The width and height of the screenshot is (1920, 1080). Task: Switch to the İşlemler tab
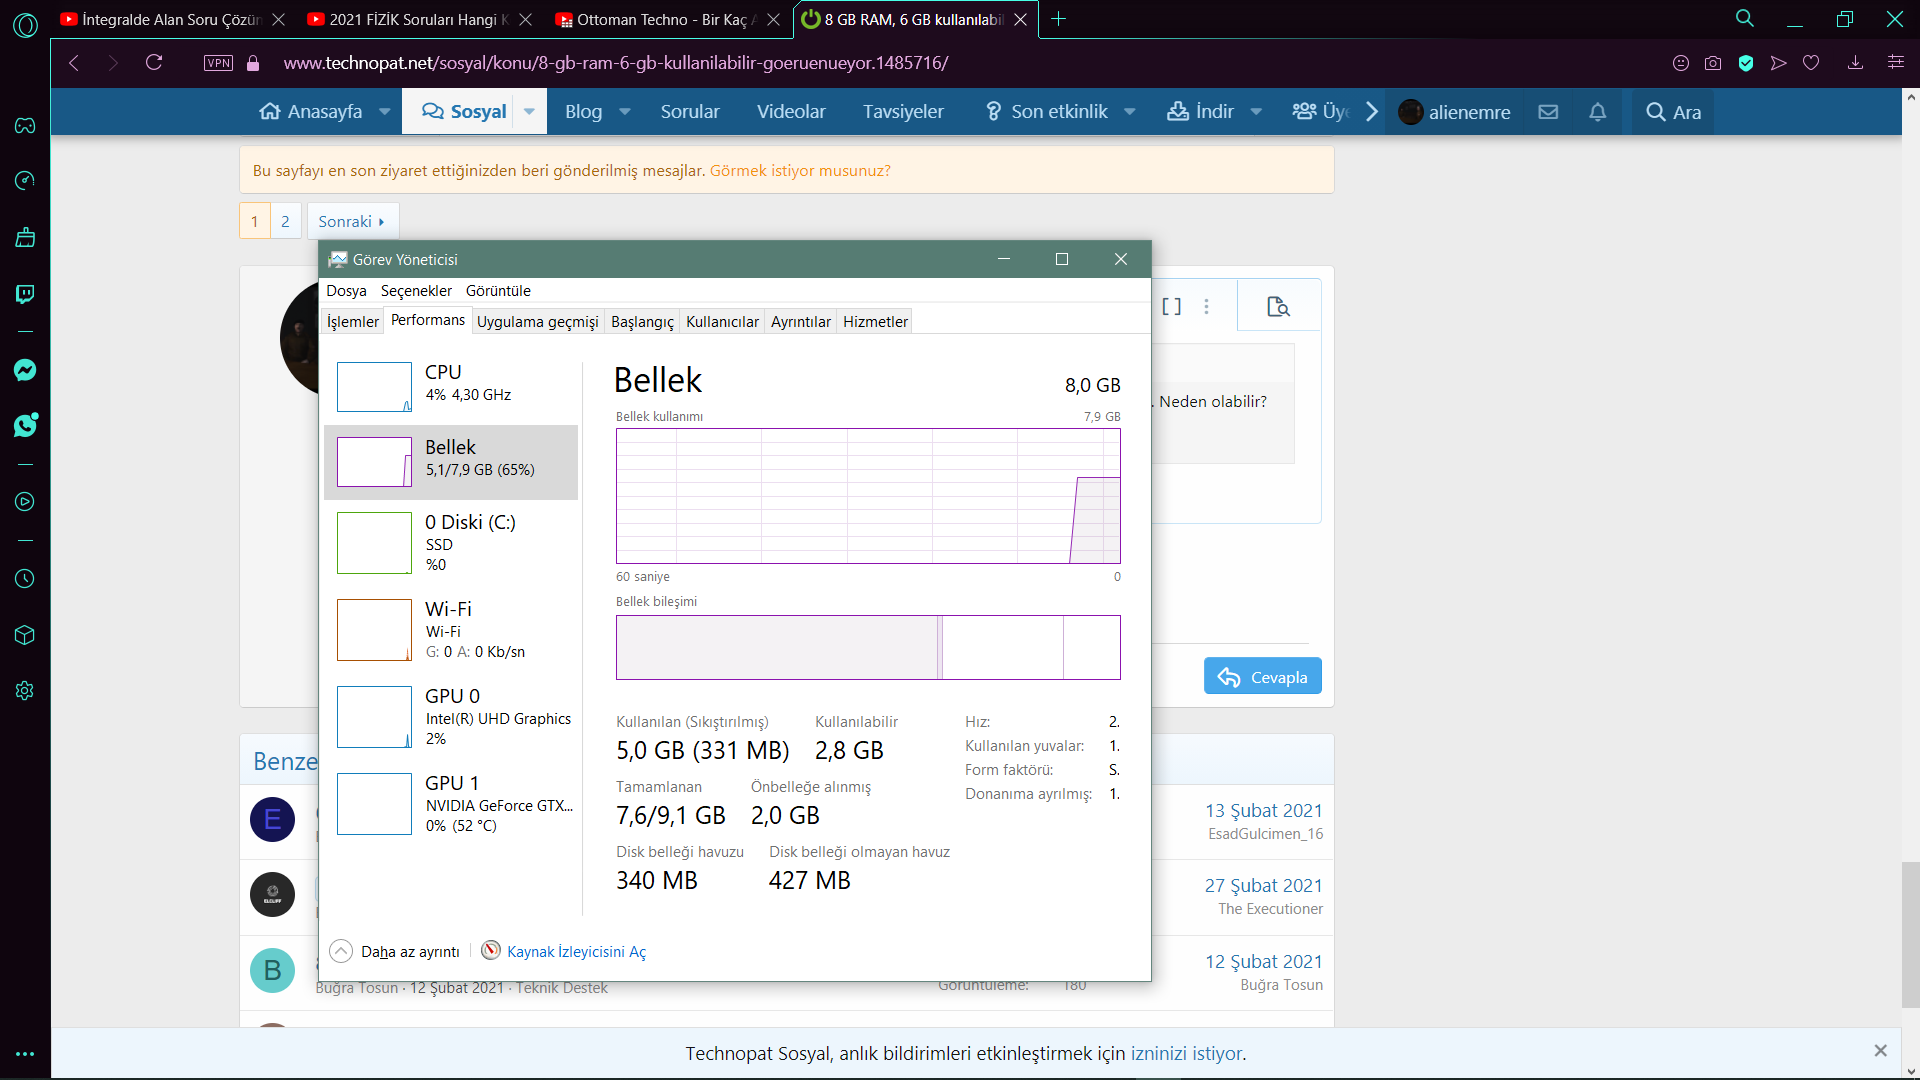(x=352, y=322)
